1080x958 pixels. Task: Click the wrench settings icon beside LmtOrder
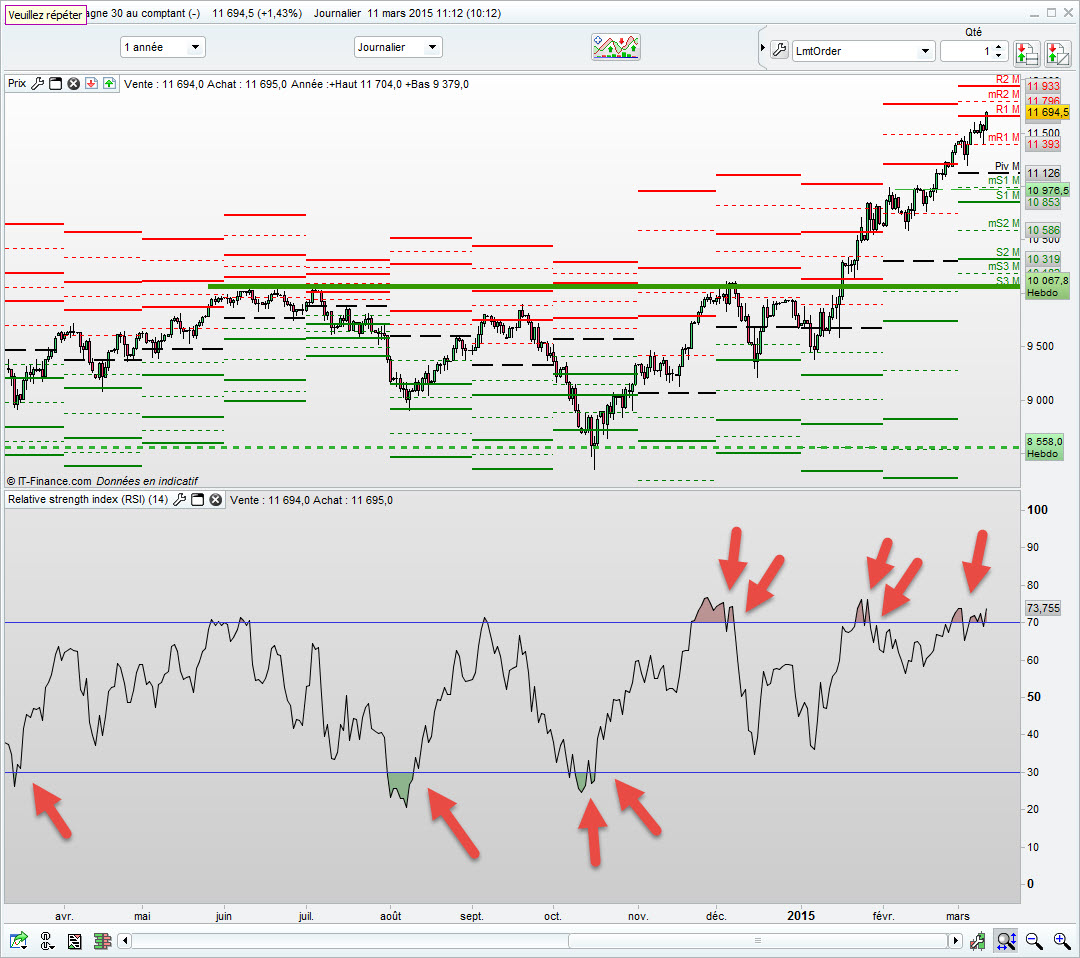pos(779,50)
